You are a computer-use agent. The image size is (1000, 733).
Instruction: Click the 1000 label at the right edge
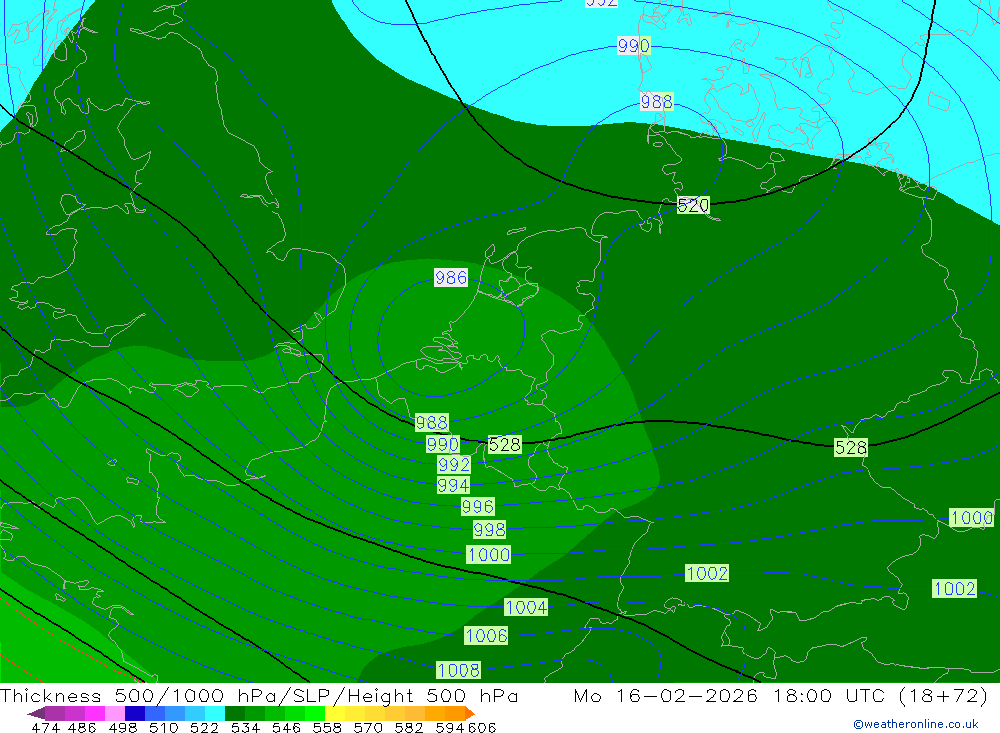pyautogui.click(x=971, y=517)
